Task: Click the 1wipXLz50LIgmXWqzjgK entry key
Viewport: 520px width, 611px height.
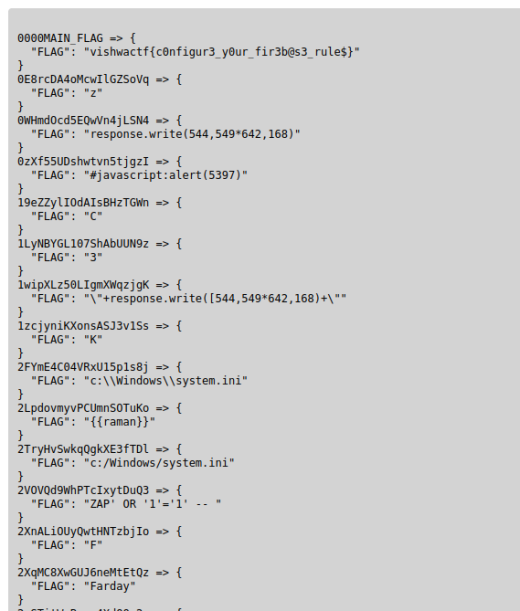Action: tap(83, 285)
